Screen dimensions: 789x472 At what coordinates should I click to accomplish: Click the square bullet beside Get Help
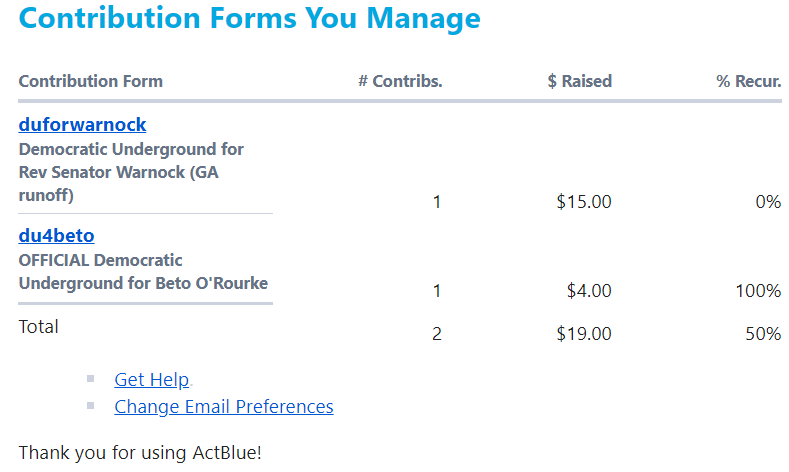click(x=91, y=379)
